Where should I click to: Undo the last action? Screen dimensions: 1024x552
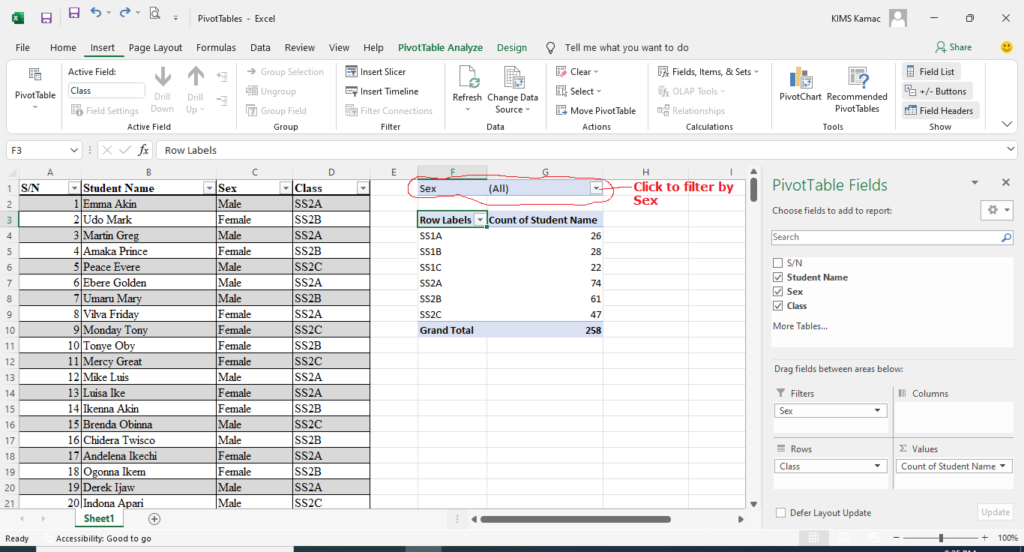pyautogui.click(x=96, y=13)
